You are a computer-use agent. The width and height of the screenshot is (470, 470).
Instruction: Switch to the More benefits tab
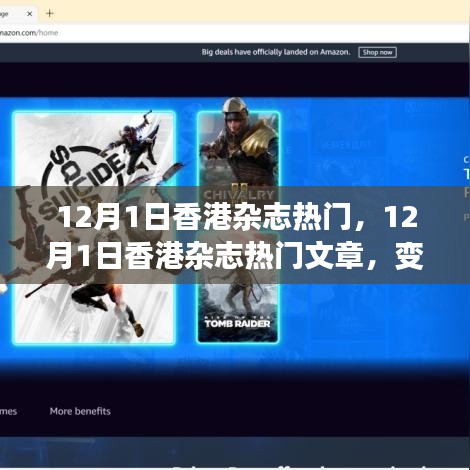[x=80, y=411]
